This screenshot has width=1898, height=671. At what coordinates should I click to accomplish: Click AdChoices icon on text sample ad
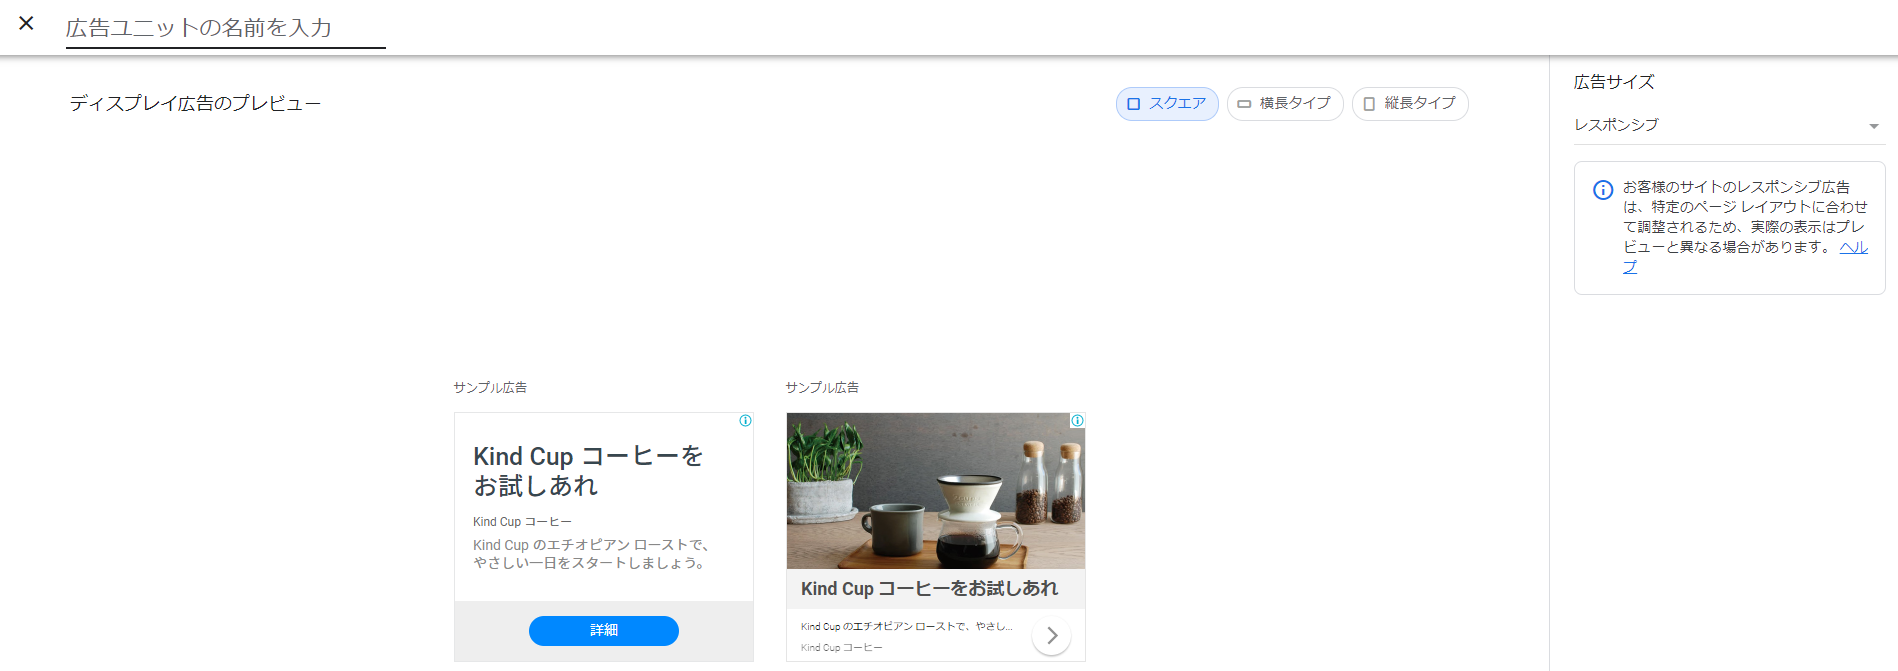pos(745,421)
